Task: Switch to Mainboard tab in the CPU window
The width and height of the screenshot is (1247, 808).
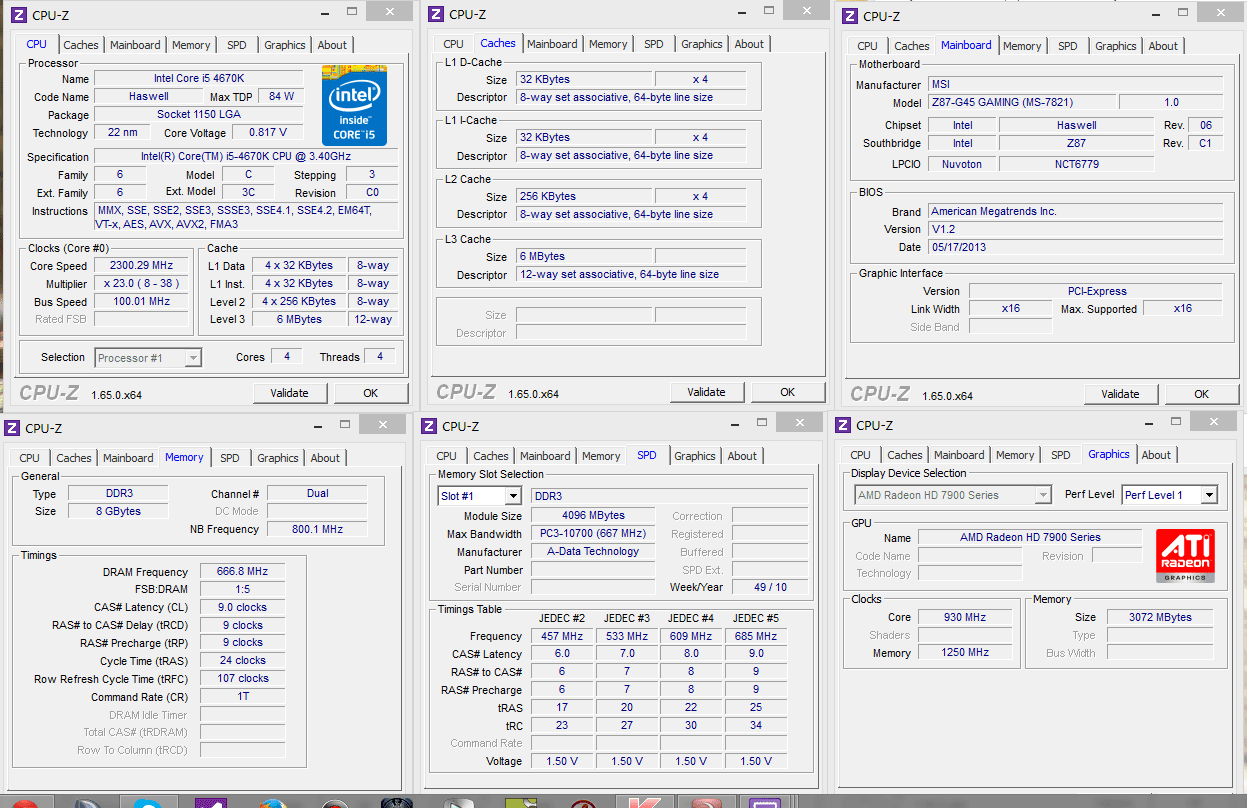Action: click(x=135, y=45)
